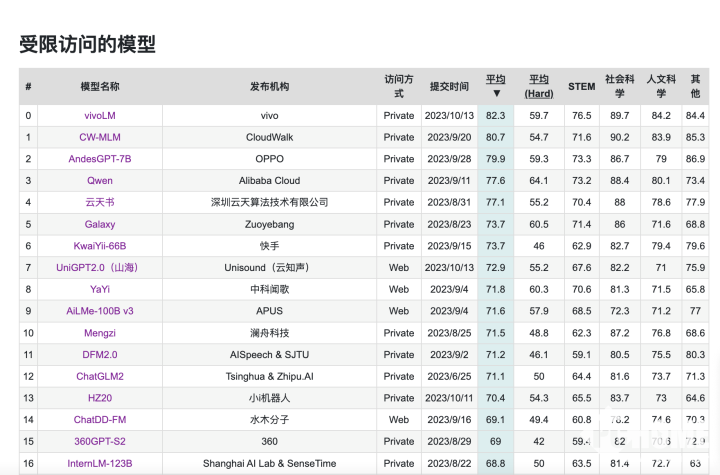Select the 82.3 average score of vivoLM
The image size is (720, 475).
point(495,116)
